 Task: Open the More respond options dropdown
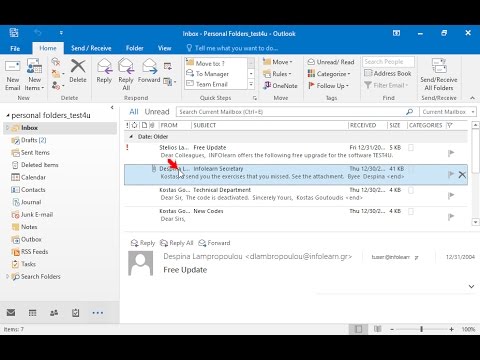click(170, 82)
